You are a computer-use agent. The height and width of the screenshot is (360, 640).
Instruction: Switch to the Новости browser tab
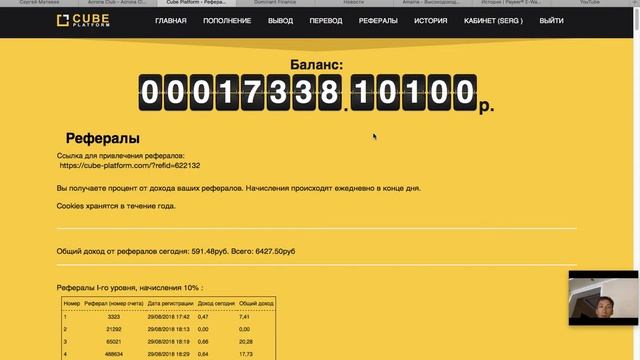pos(353,2)
